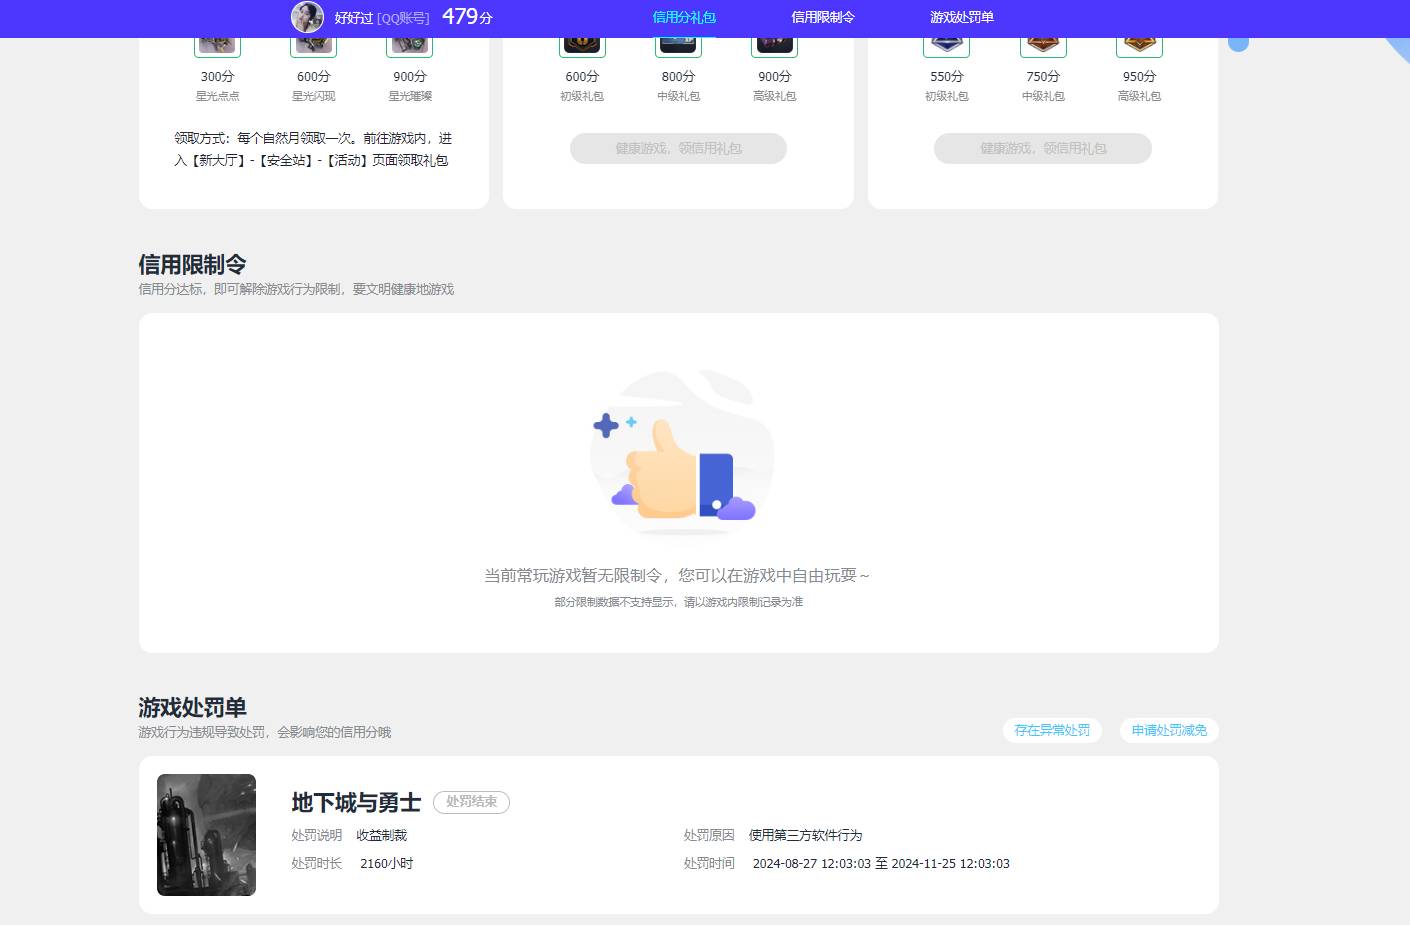Open the 地下城与勇士 game thumbnail
Image resolution: width=1410 pixels, height=925 pixels.
(x=206, y=834)
